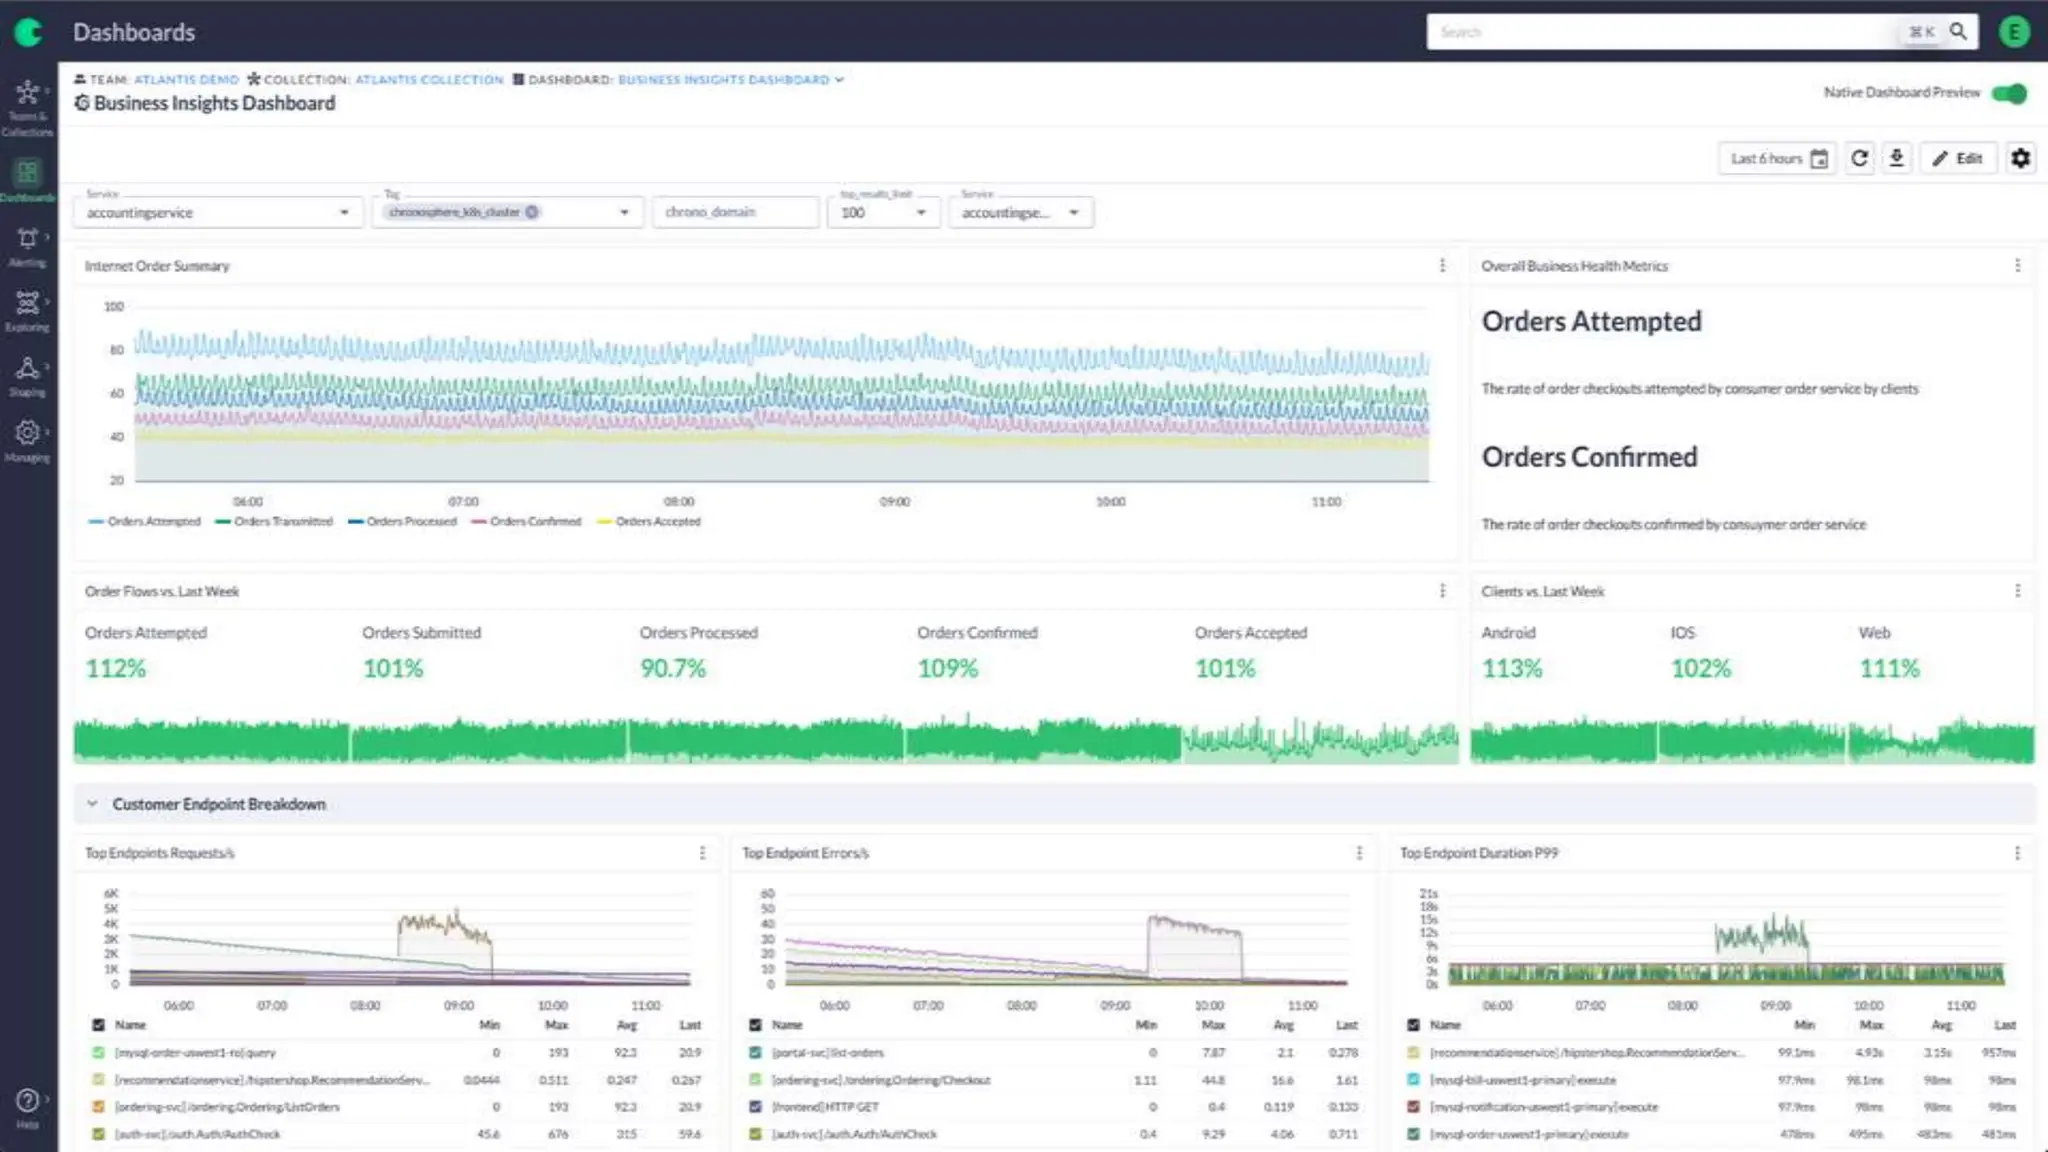Open Managing menu in left sidebar
Viewport: 2048px width, 1152px height.
point(27,441)
